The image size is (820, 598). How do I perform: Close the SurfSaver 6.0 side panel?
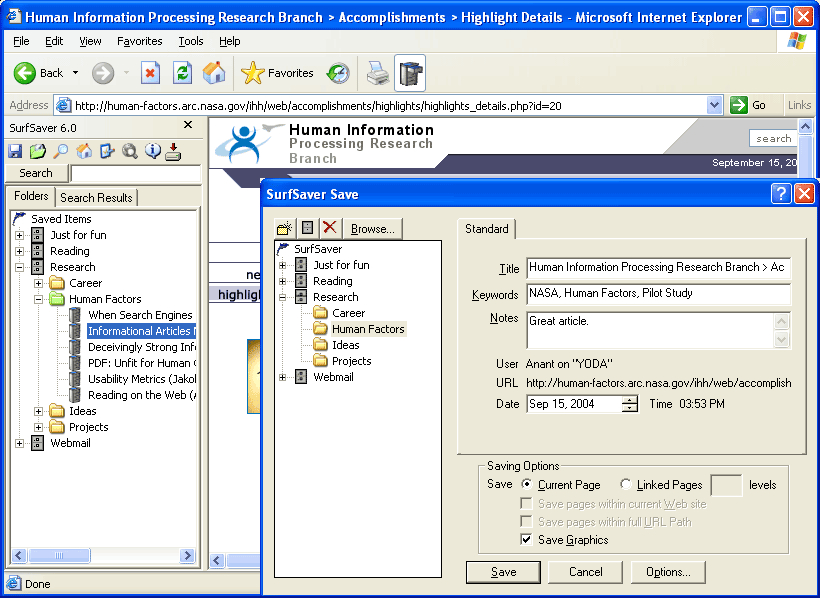188,125
